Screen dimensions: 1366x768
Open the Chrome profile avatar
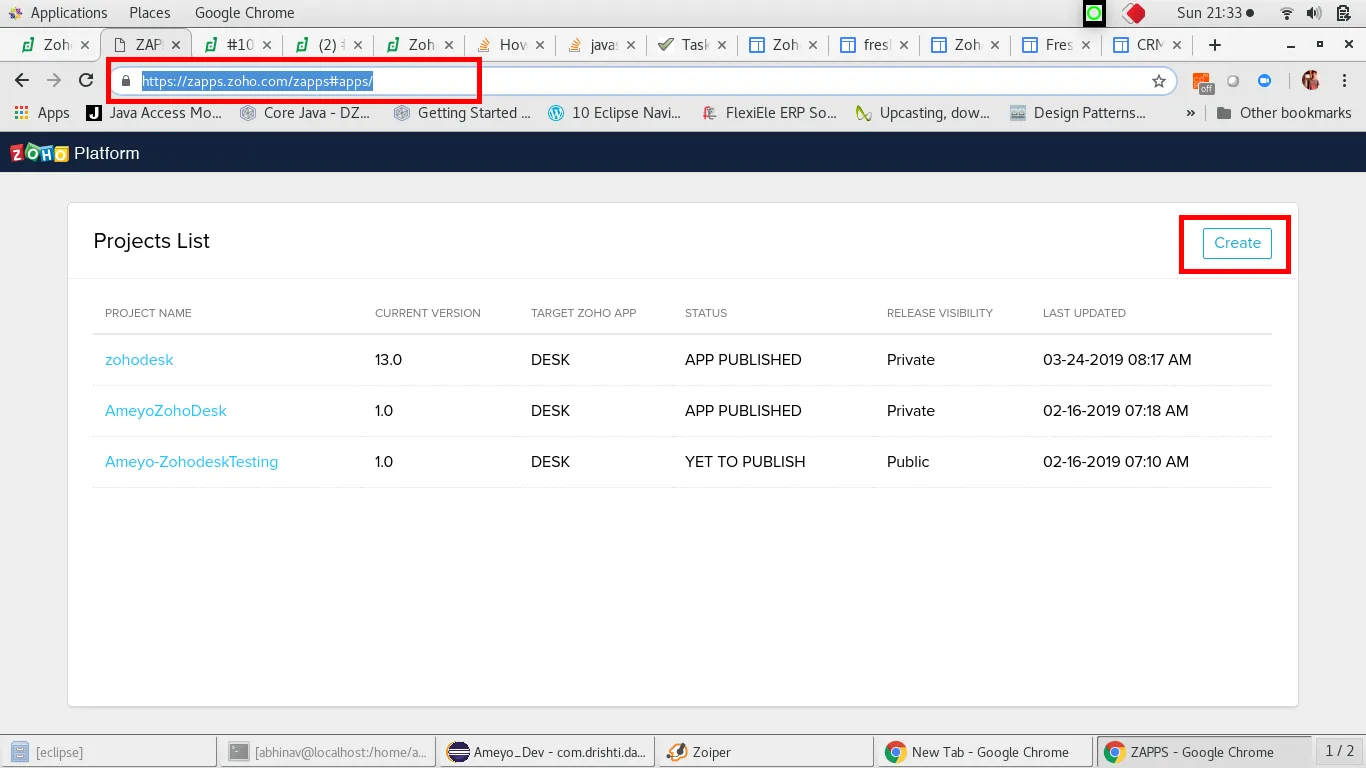click(x=1311, y=81)
